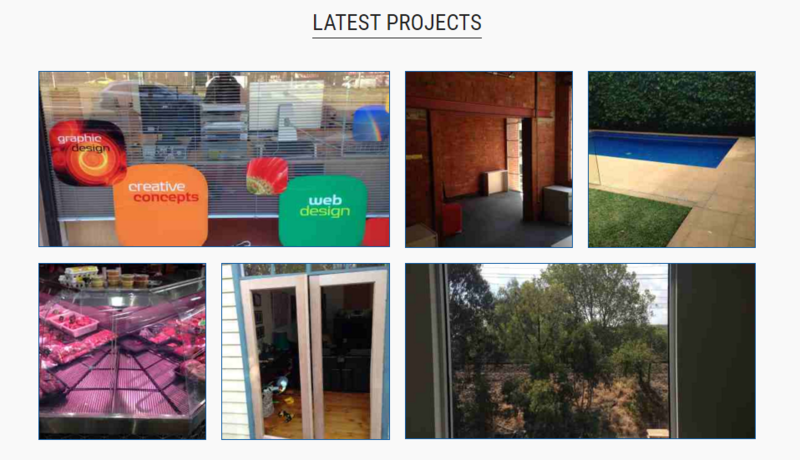
Task: Click the orange 'creative concepts' sticker
Action: click(161, 205)
